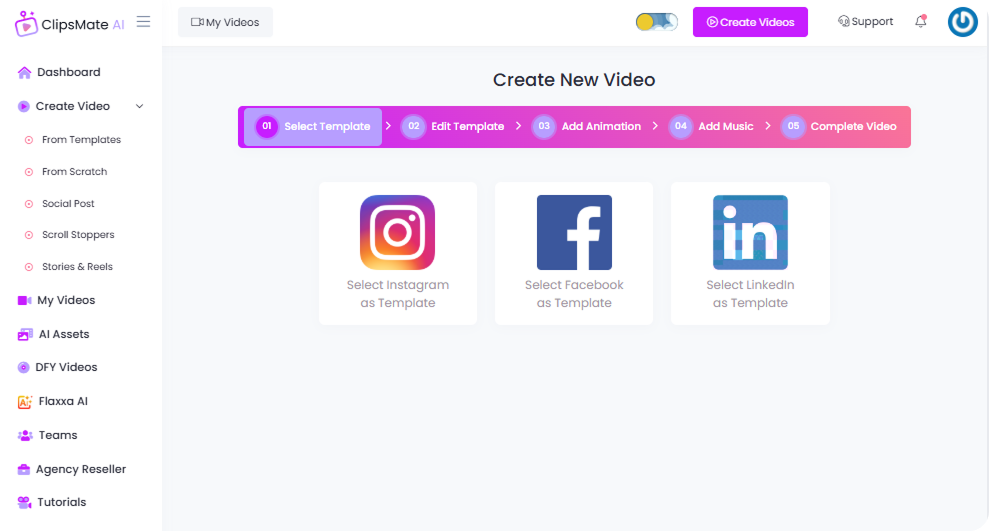Collapse the Create Video submenu chevron
The image size is (989, 531).
tap(139, 106)
